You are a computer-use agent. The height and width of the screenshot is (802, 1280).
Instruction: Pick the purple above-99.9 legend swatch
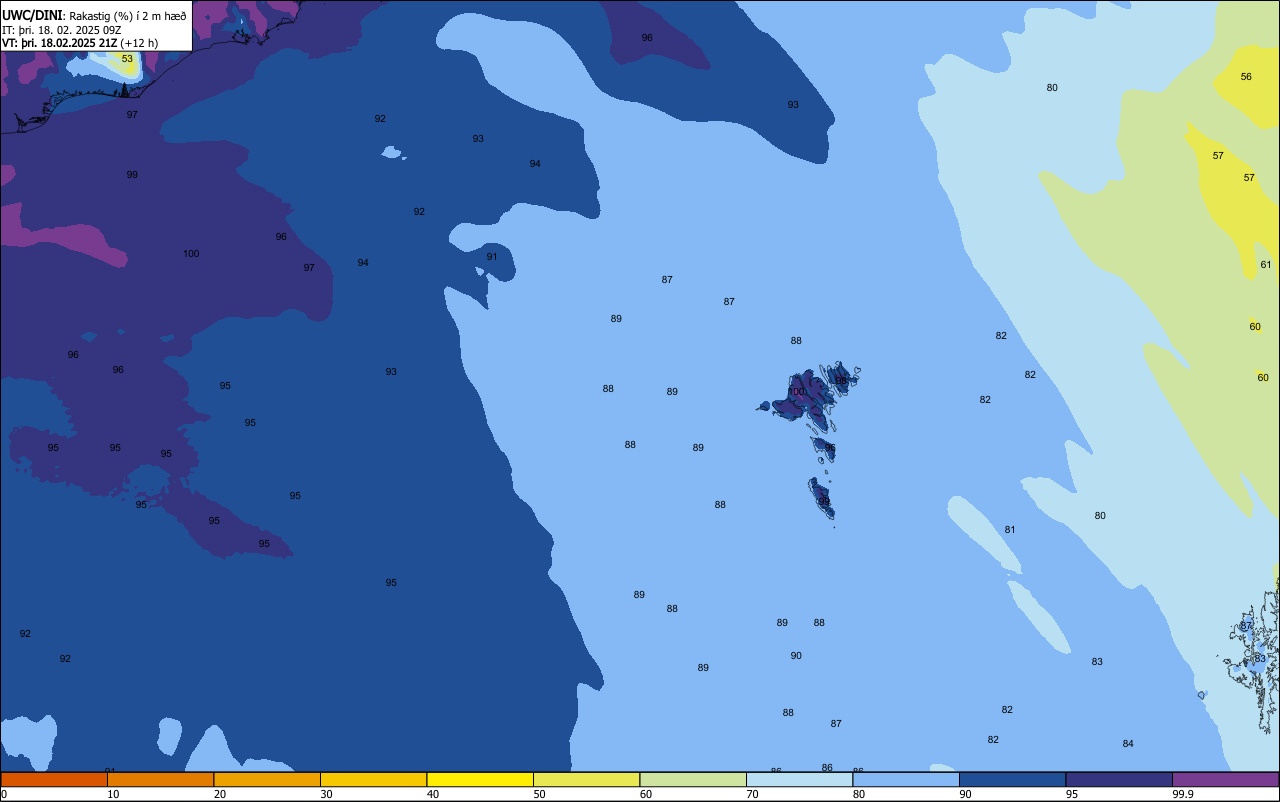point(1225,779)
